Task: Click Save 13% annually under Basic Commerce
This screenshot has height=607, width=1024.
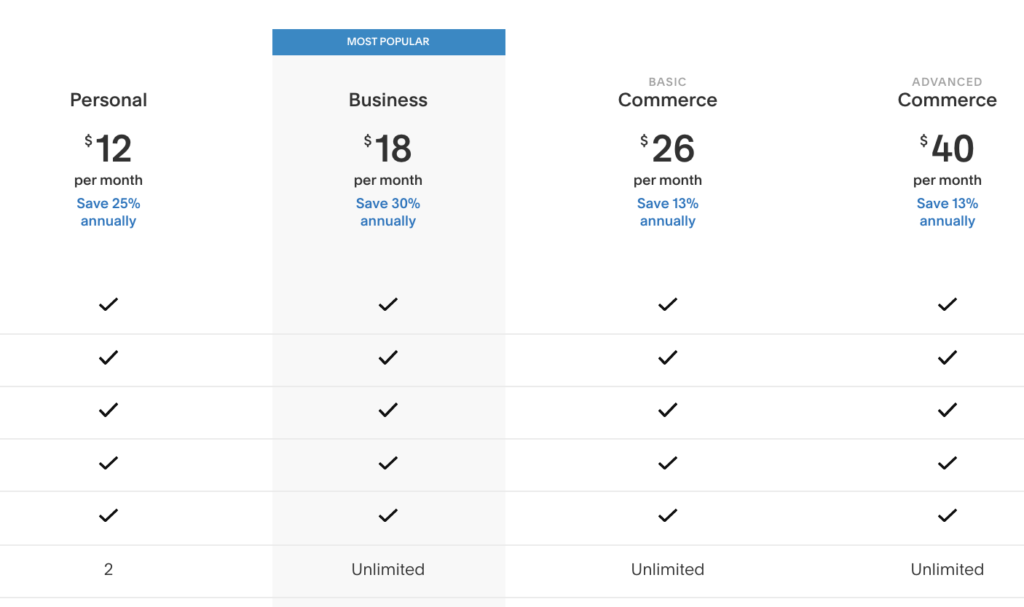Action: (x=667, y=212)
